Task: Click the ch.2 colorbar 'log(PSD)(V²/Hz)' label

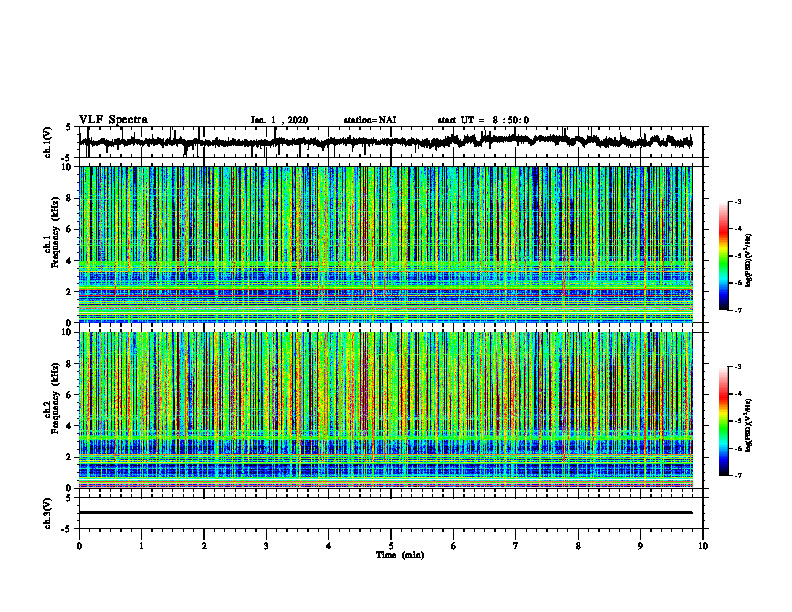Action: 749,425
